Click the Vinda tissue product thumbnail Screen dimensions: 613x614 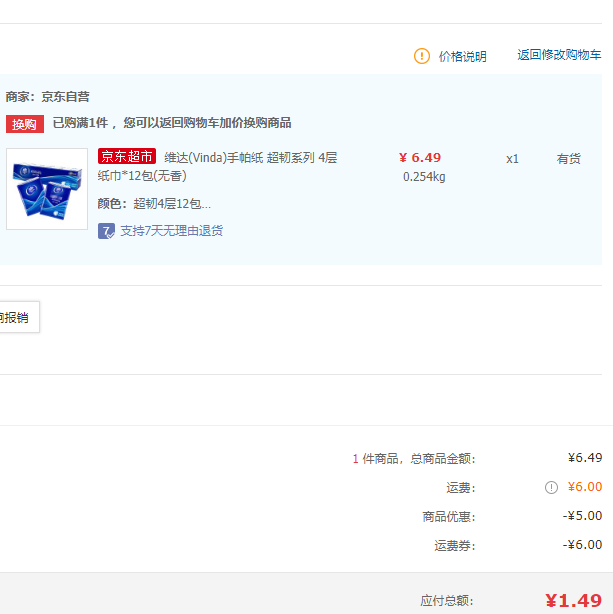47,189
